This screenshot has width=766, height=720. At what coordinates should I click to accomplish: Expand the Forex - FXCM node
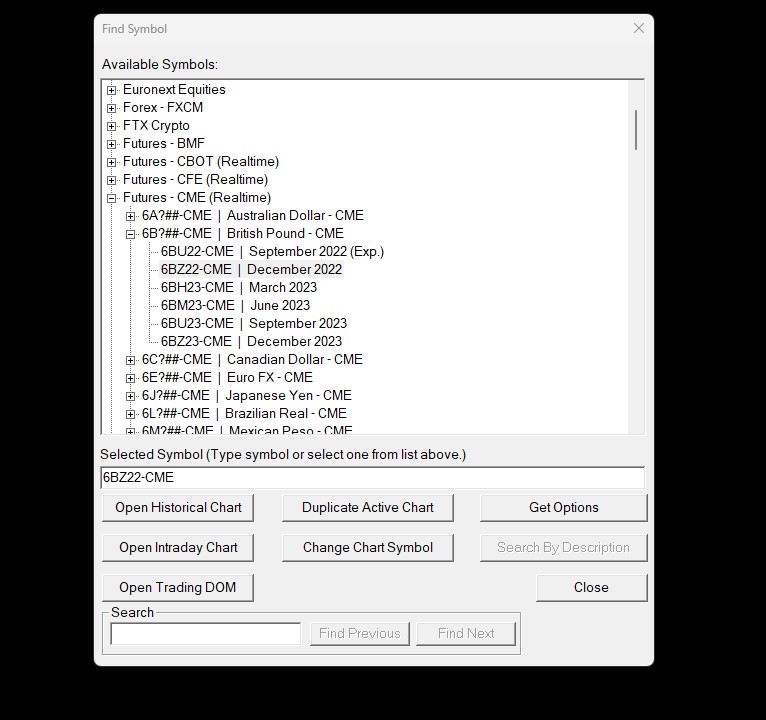tap(111, 108)
